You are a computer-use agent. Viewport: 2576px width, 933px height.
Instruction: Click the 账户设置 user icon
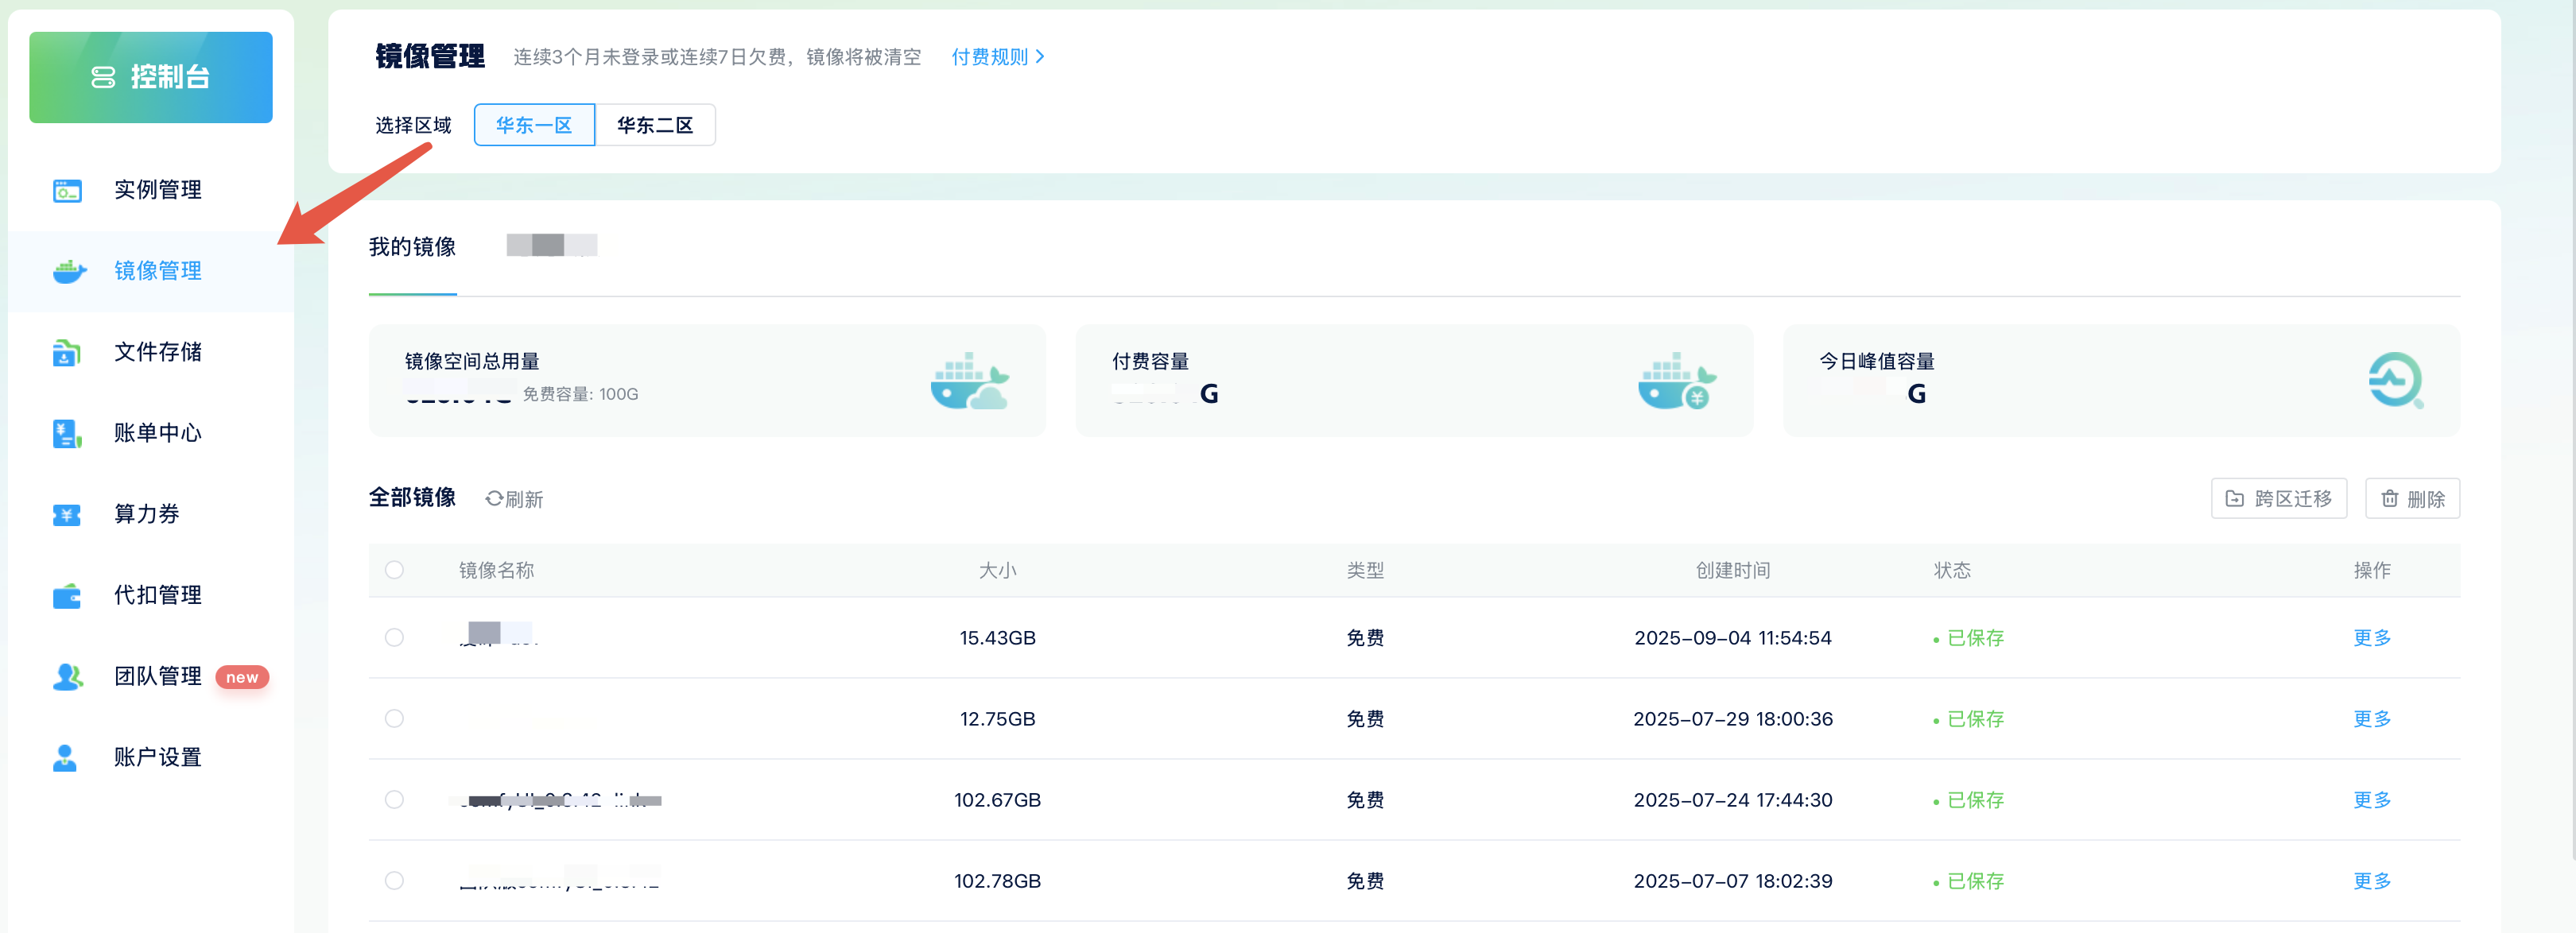pyautogui.click(x=66, y=757)
